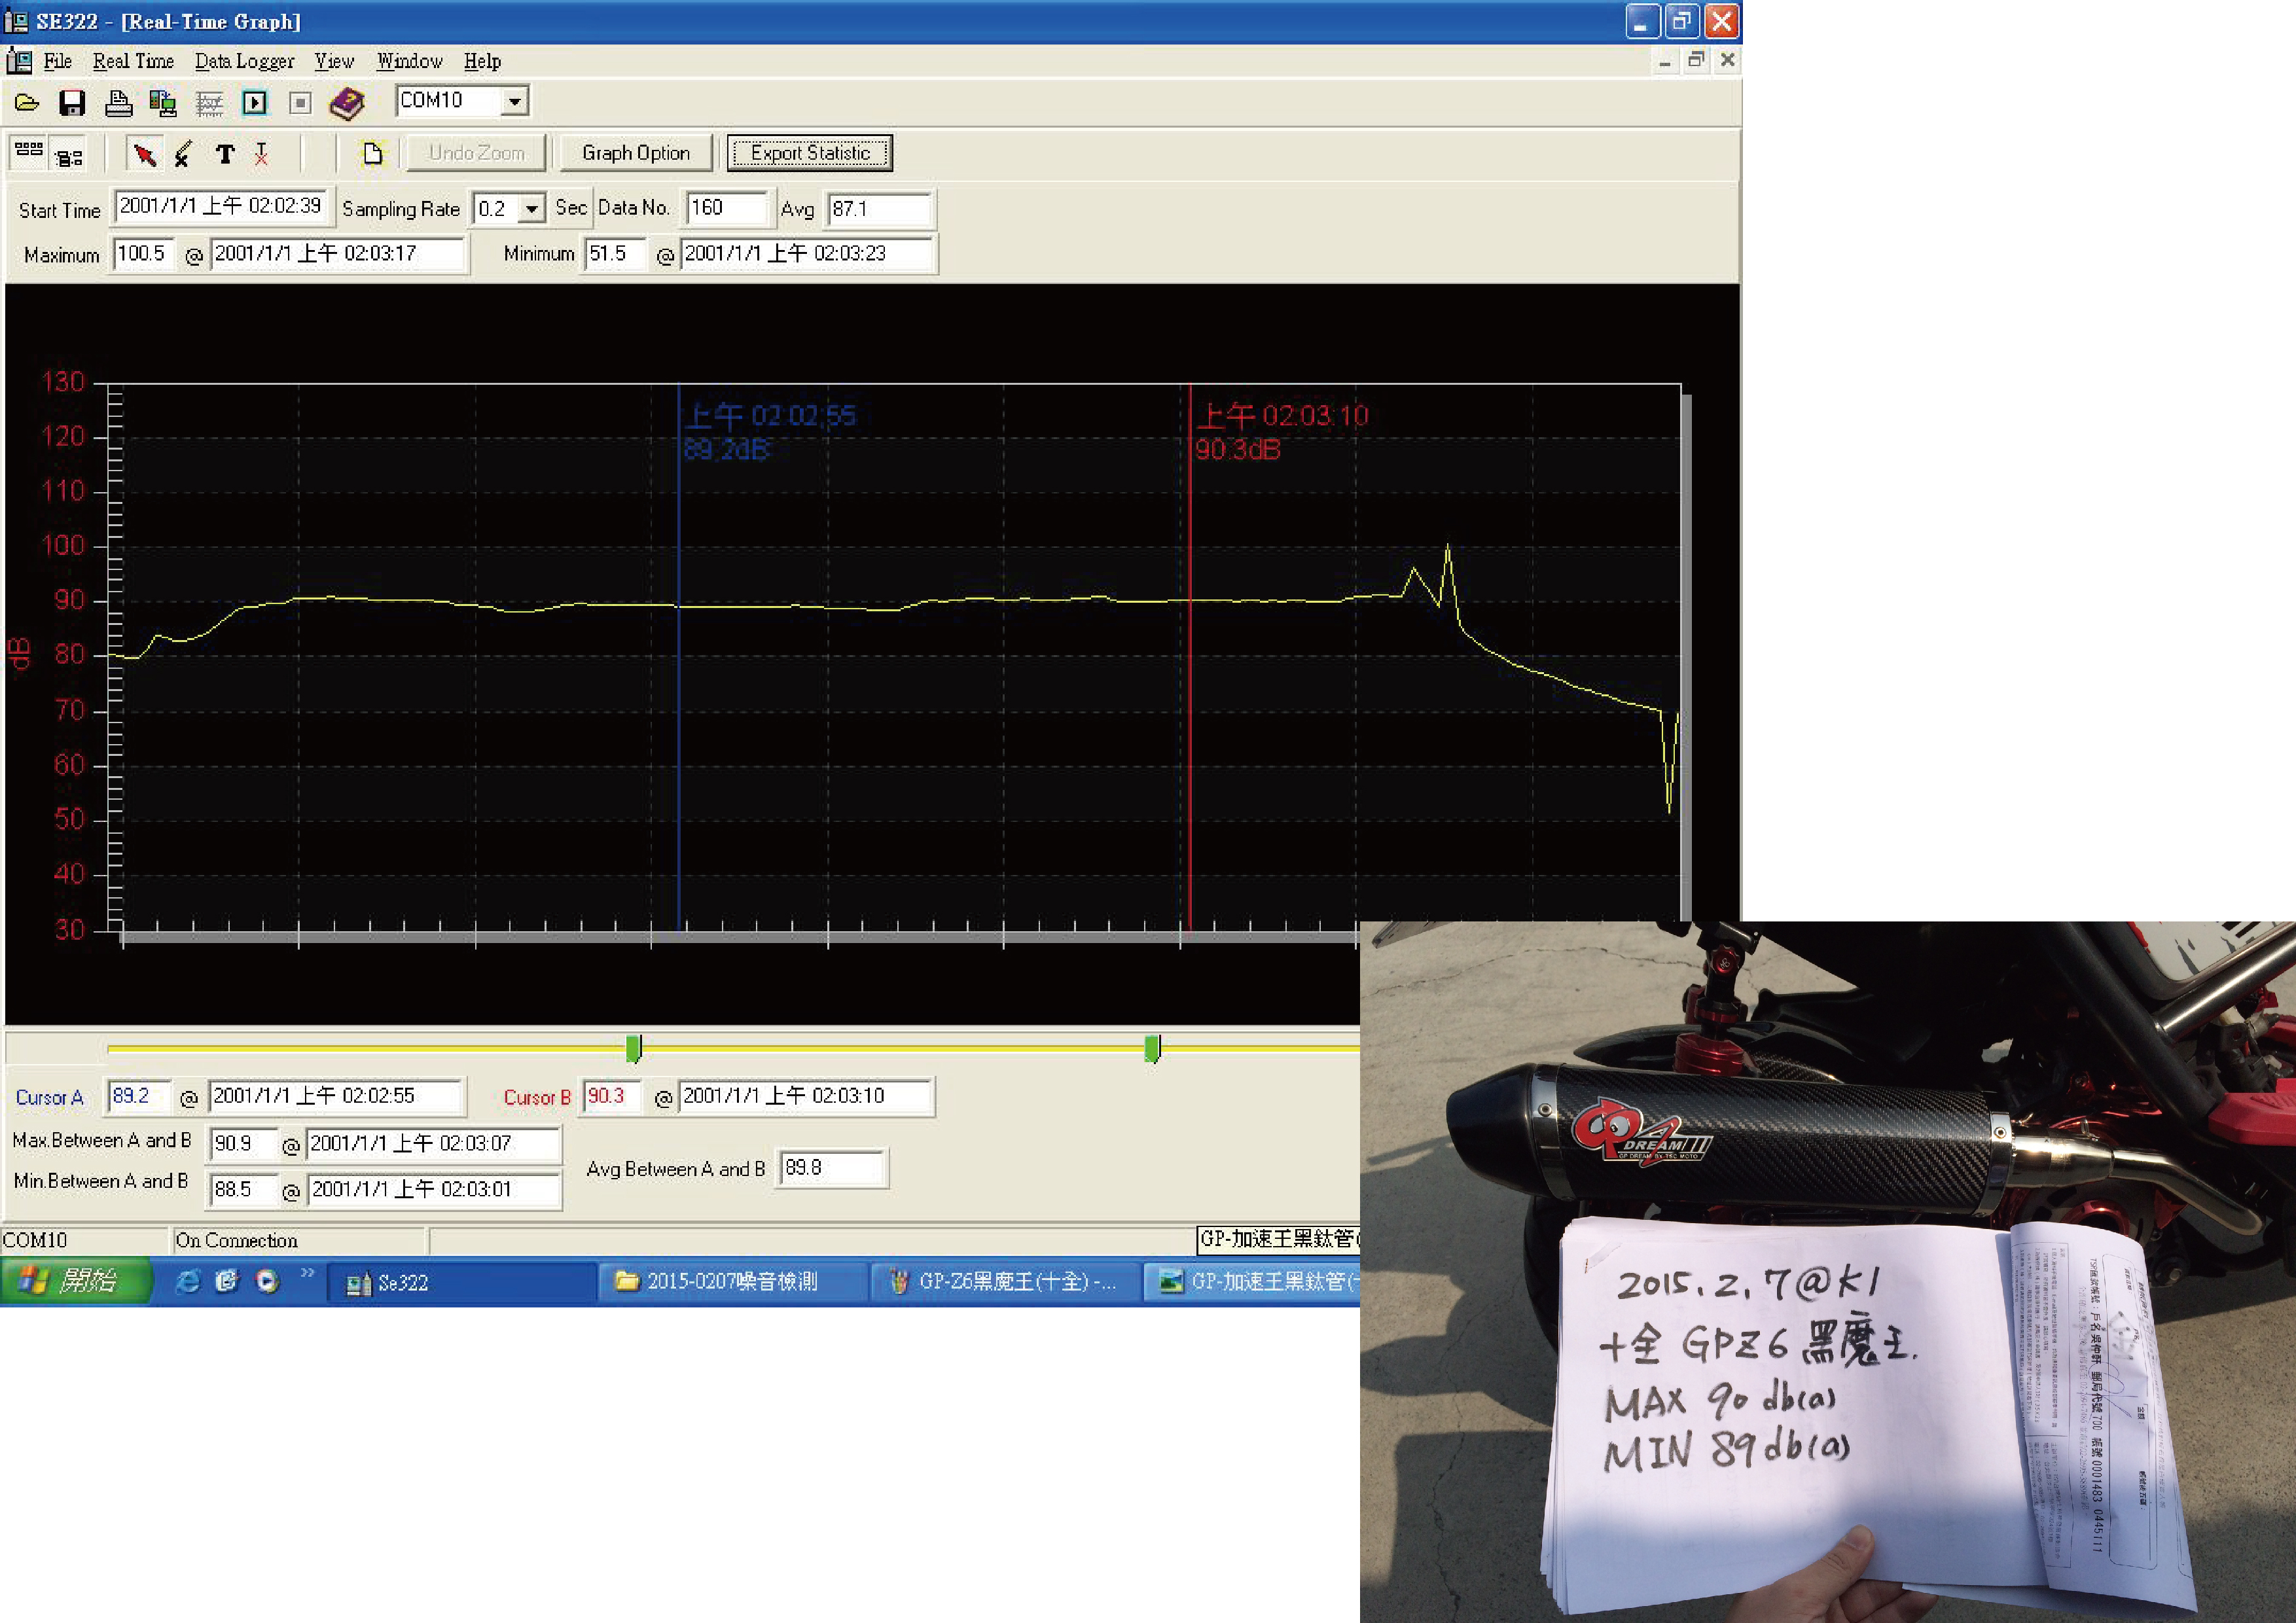This screenshot has width=2296, height=1623.
Task: Stop recording with the stop square icon
Action: (x=300, y=102)
